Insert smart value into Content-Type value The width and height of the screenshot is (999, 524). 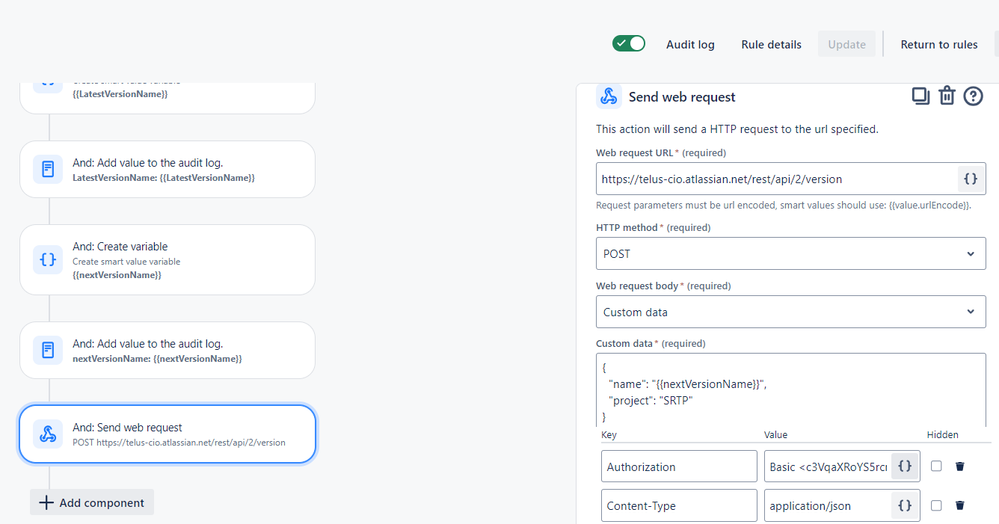coord(905,506)
